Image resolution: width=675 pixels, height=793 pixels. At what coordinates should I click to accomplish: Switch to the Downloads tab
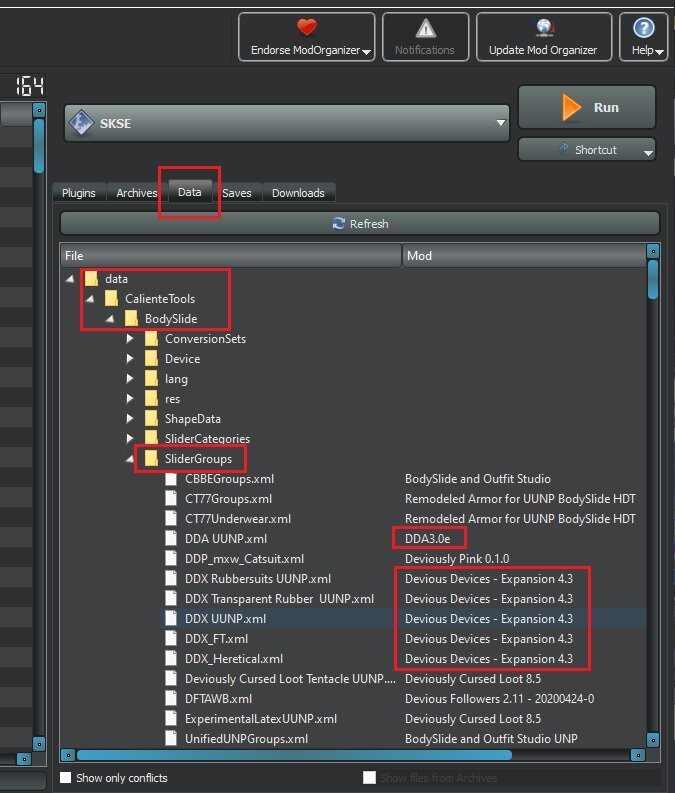pyautogui.click(x=298, y=193)
